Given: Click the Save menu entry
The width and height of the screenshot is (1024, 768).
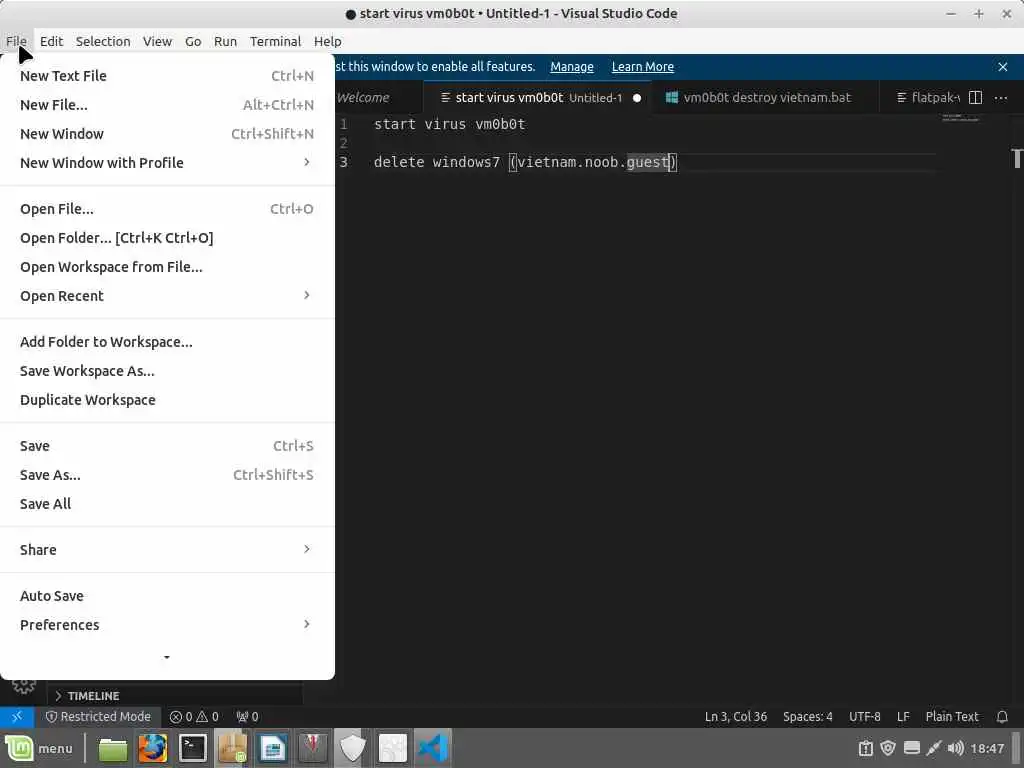Looking at the screenshot, I should click(167, 446).
